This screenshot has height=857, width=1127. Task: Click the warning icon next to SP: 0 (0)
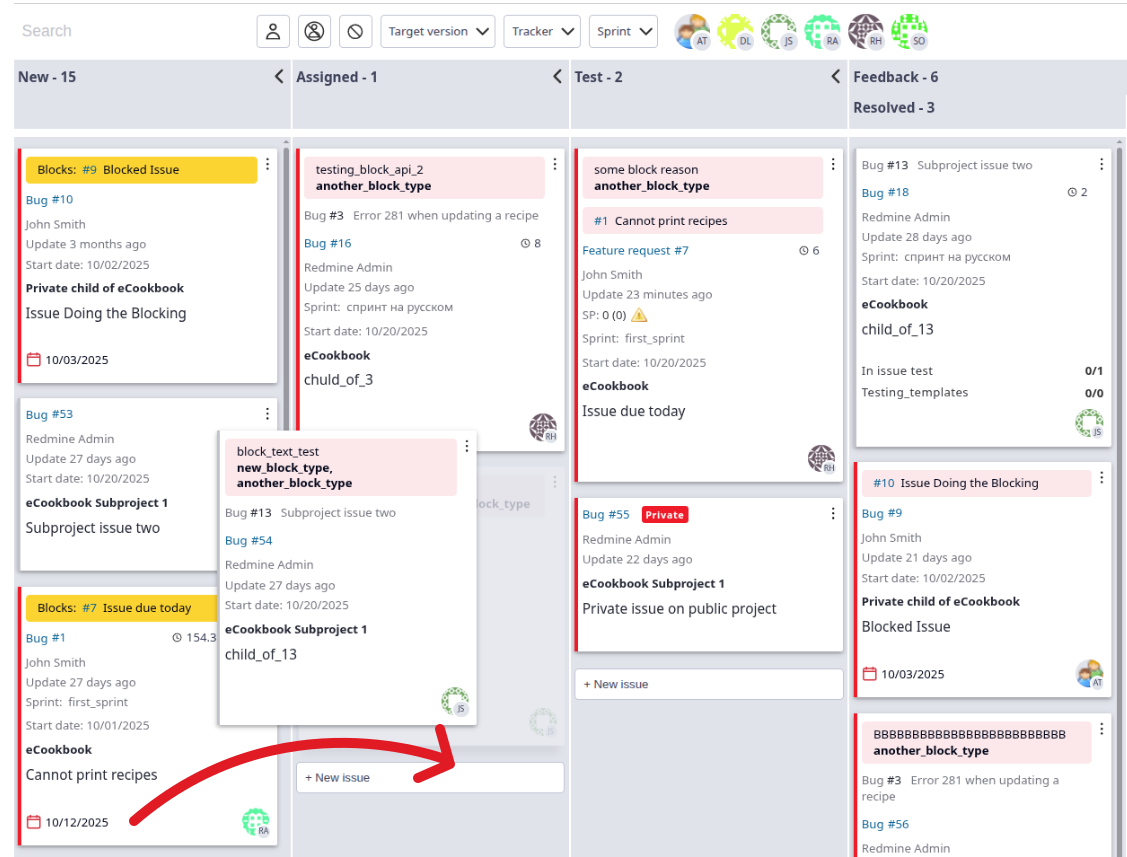pos(639,315)
